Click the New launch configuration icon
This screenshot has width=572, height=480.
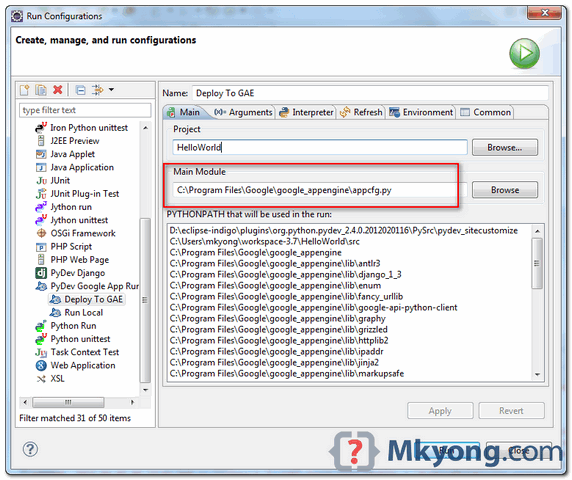point(24,90)
